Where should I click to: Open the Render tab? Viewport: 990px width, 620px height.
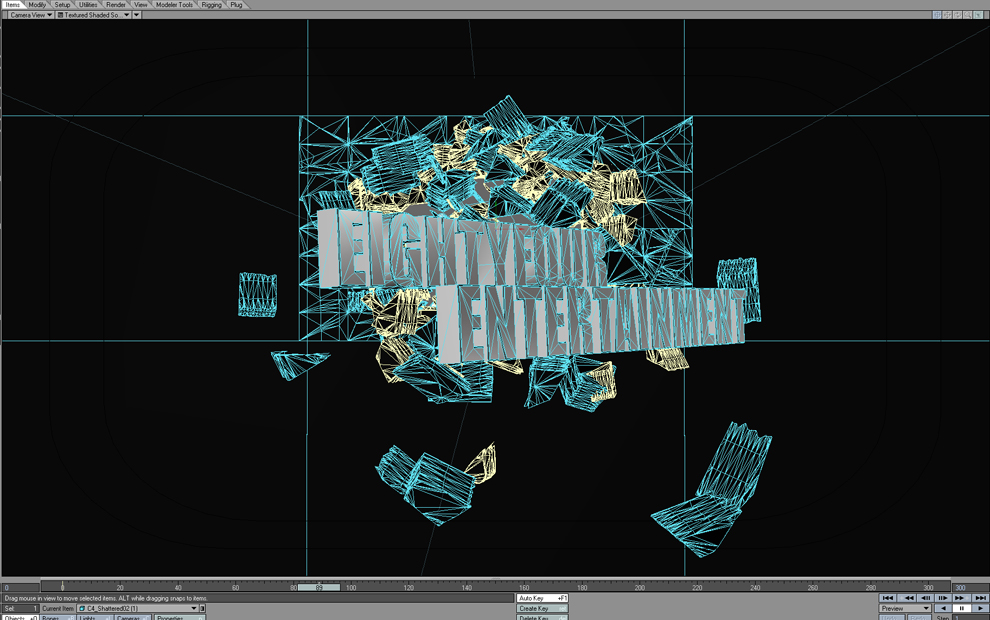point(116,4)
